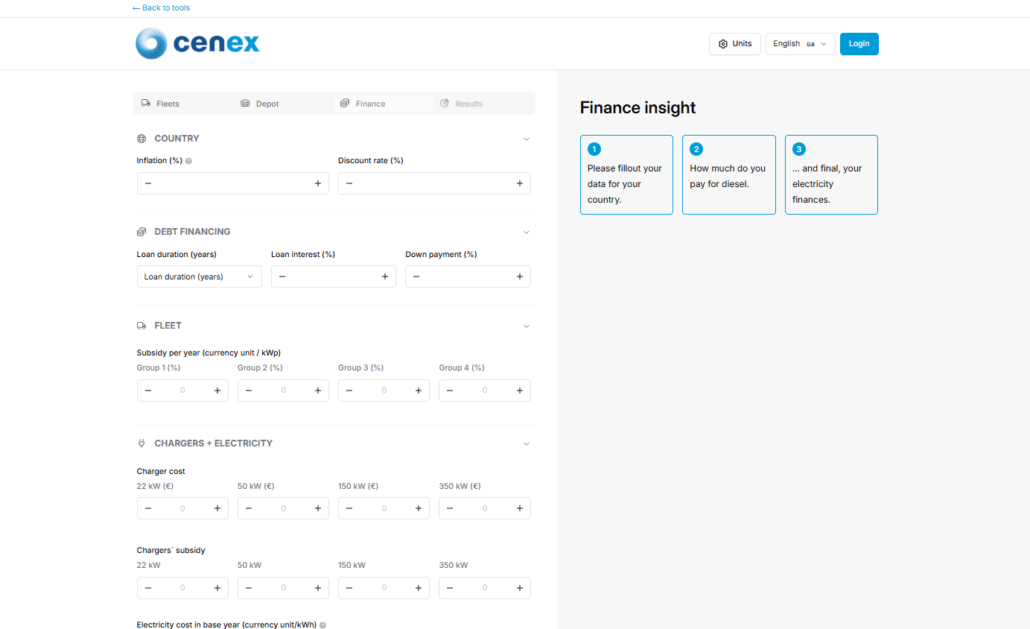Decrease the 150 kW (€) charger cost
Viewport: 1030px width, 629px height.
coord(349,508)
